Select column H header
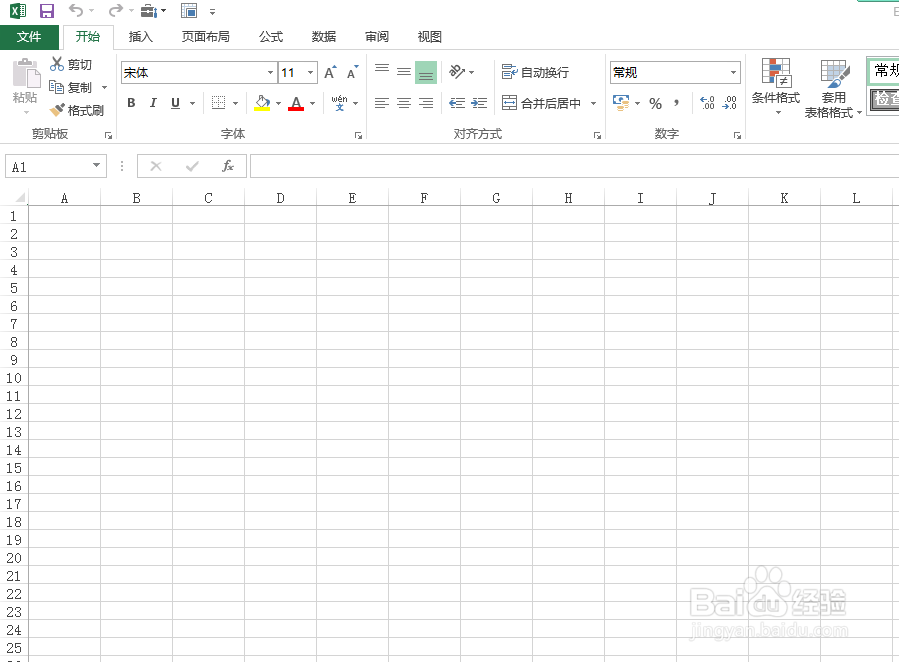899x662 pixels. tap(568, 198)
